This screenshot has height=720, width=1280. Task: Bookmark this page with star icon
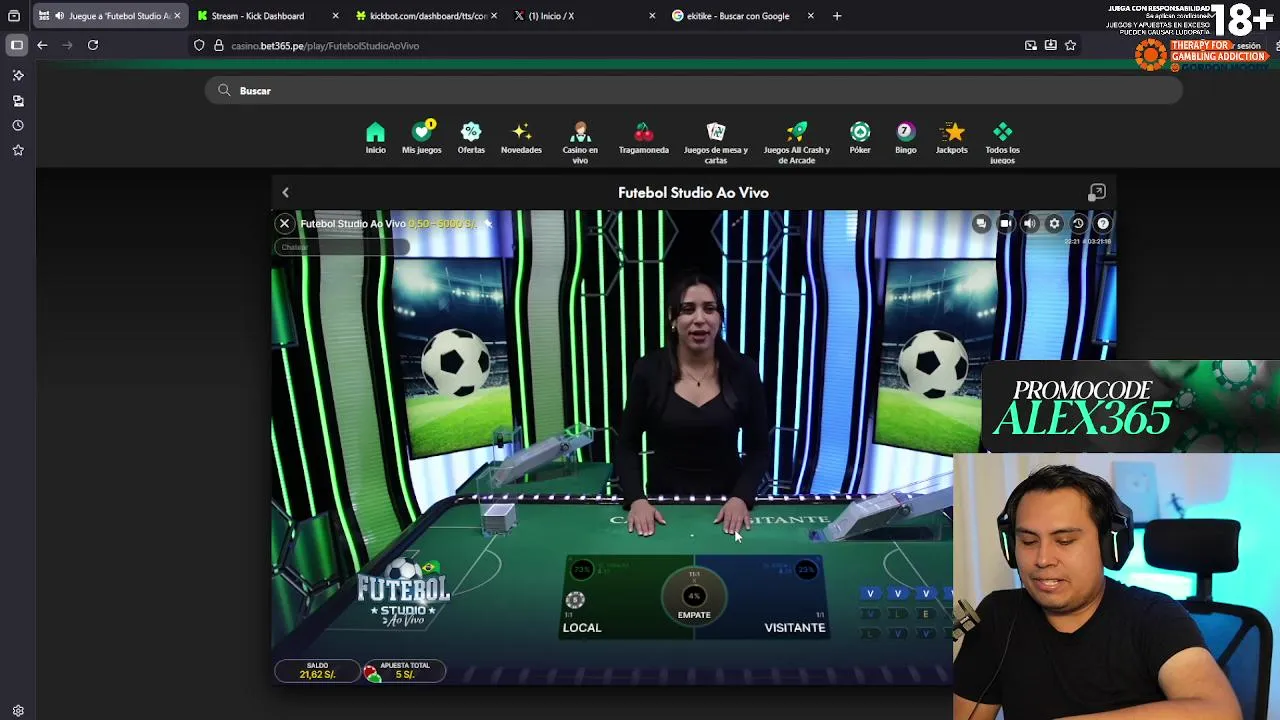[1070, 45]
